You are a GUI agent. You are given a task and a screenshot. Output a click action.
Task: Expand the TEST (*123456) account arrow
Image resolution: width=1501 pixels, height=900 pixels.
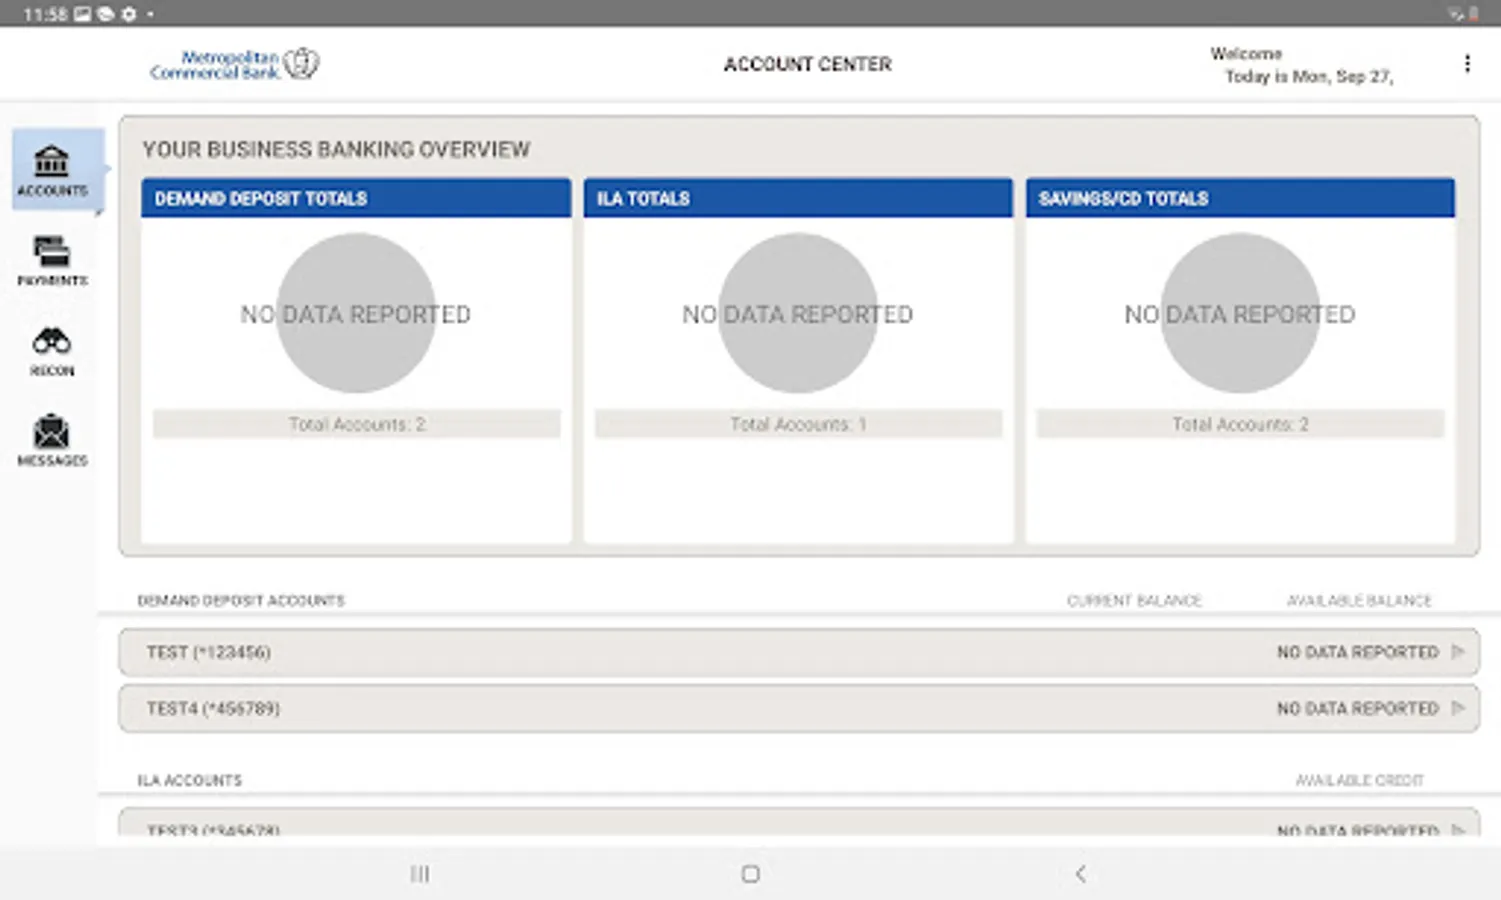1458,652
